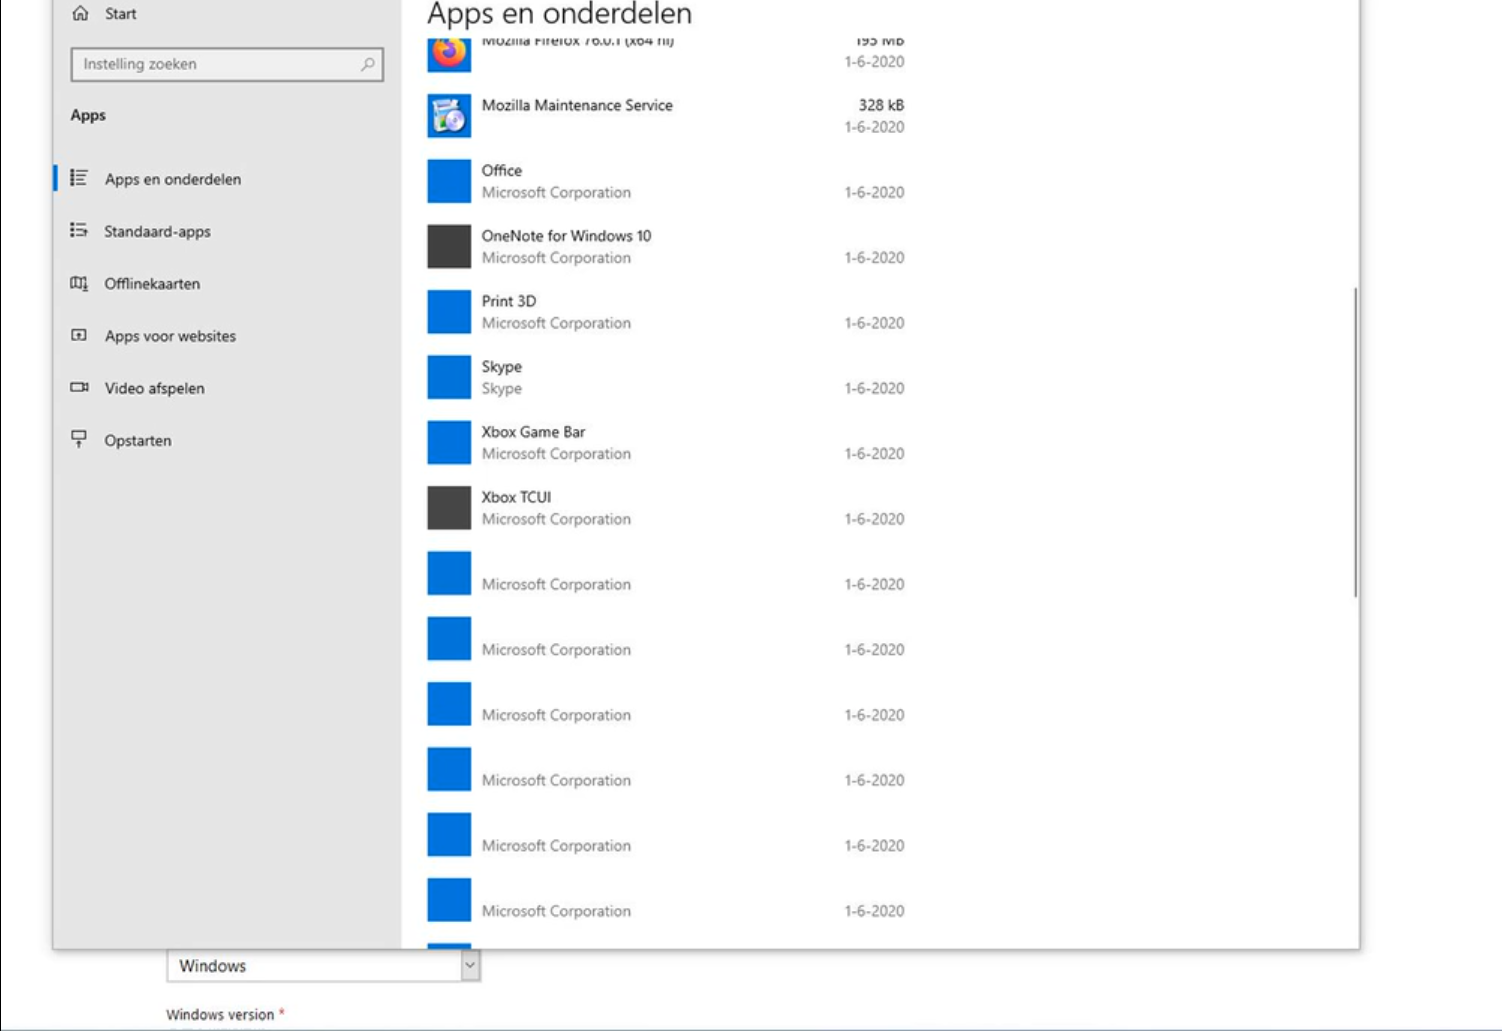The height and width of the screenshot is (1031, 1502).
Task: Click the Windows version field label
Action: [220, 1014]
